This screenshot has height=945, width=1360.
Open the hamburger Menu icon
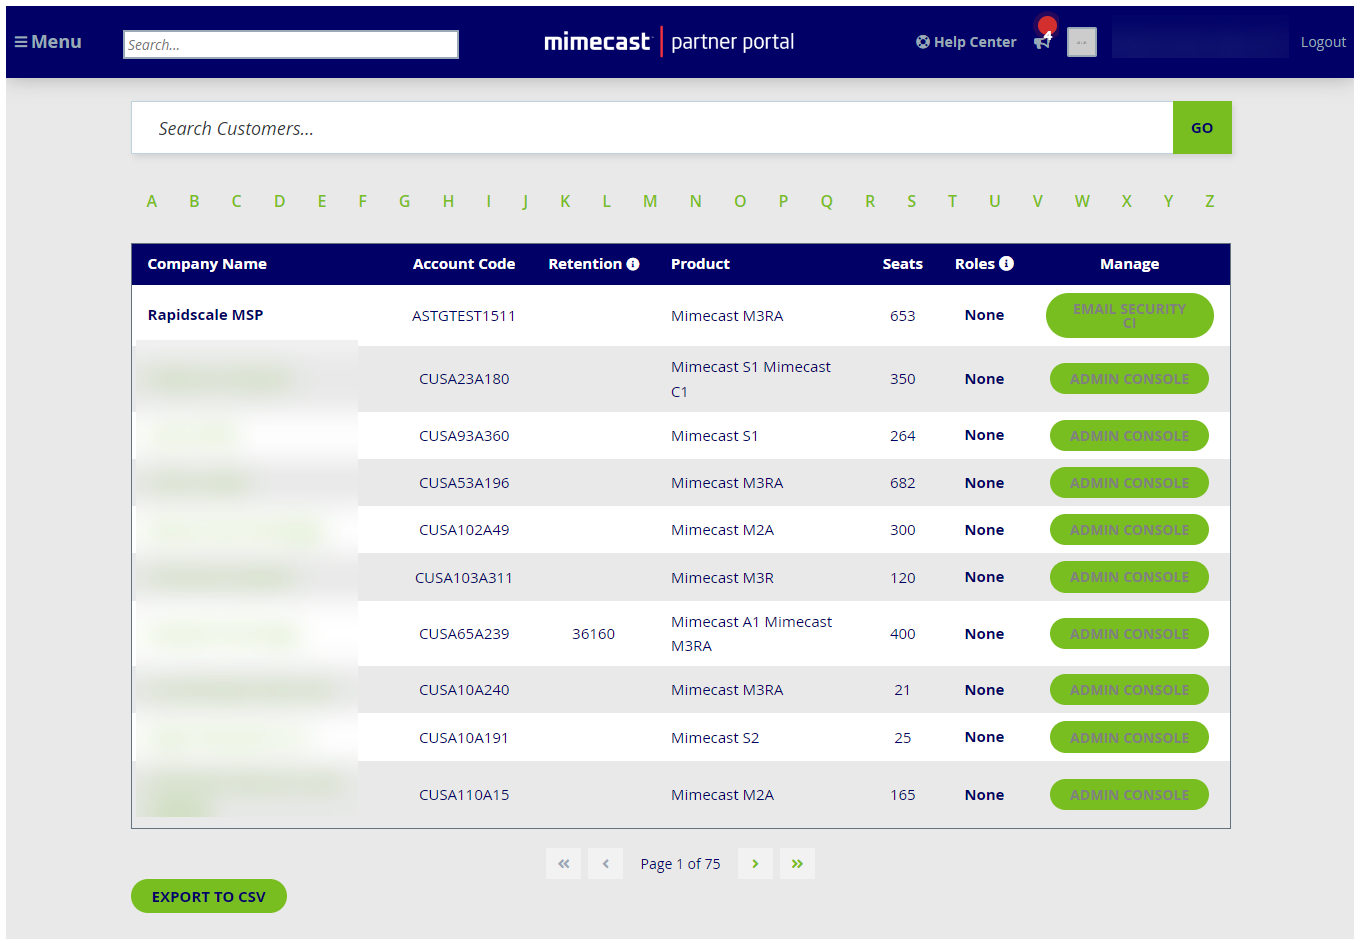(x=18, y=41)
